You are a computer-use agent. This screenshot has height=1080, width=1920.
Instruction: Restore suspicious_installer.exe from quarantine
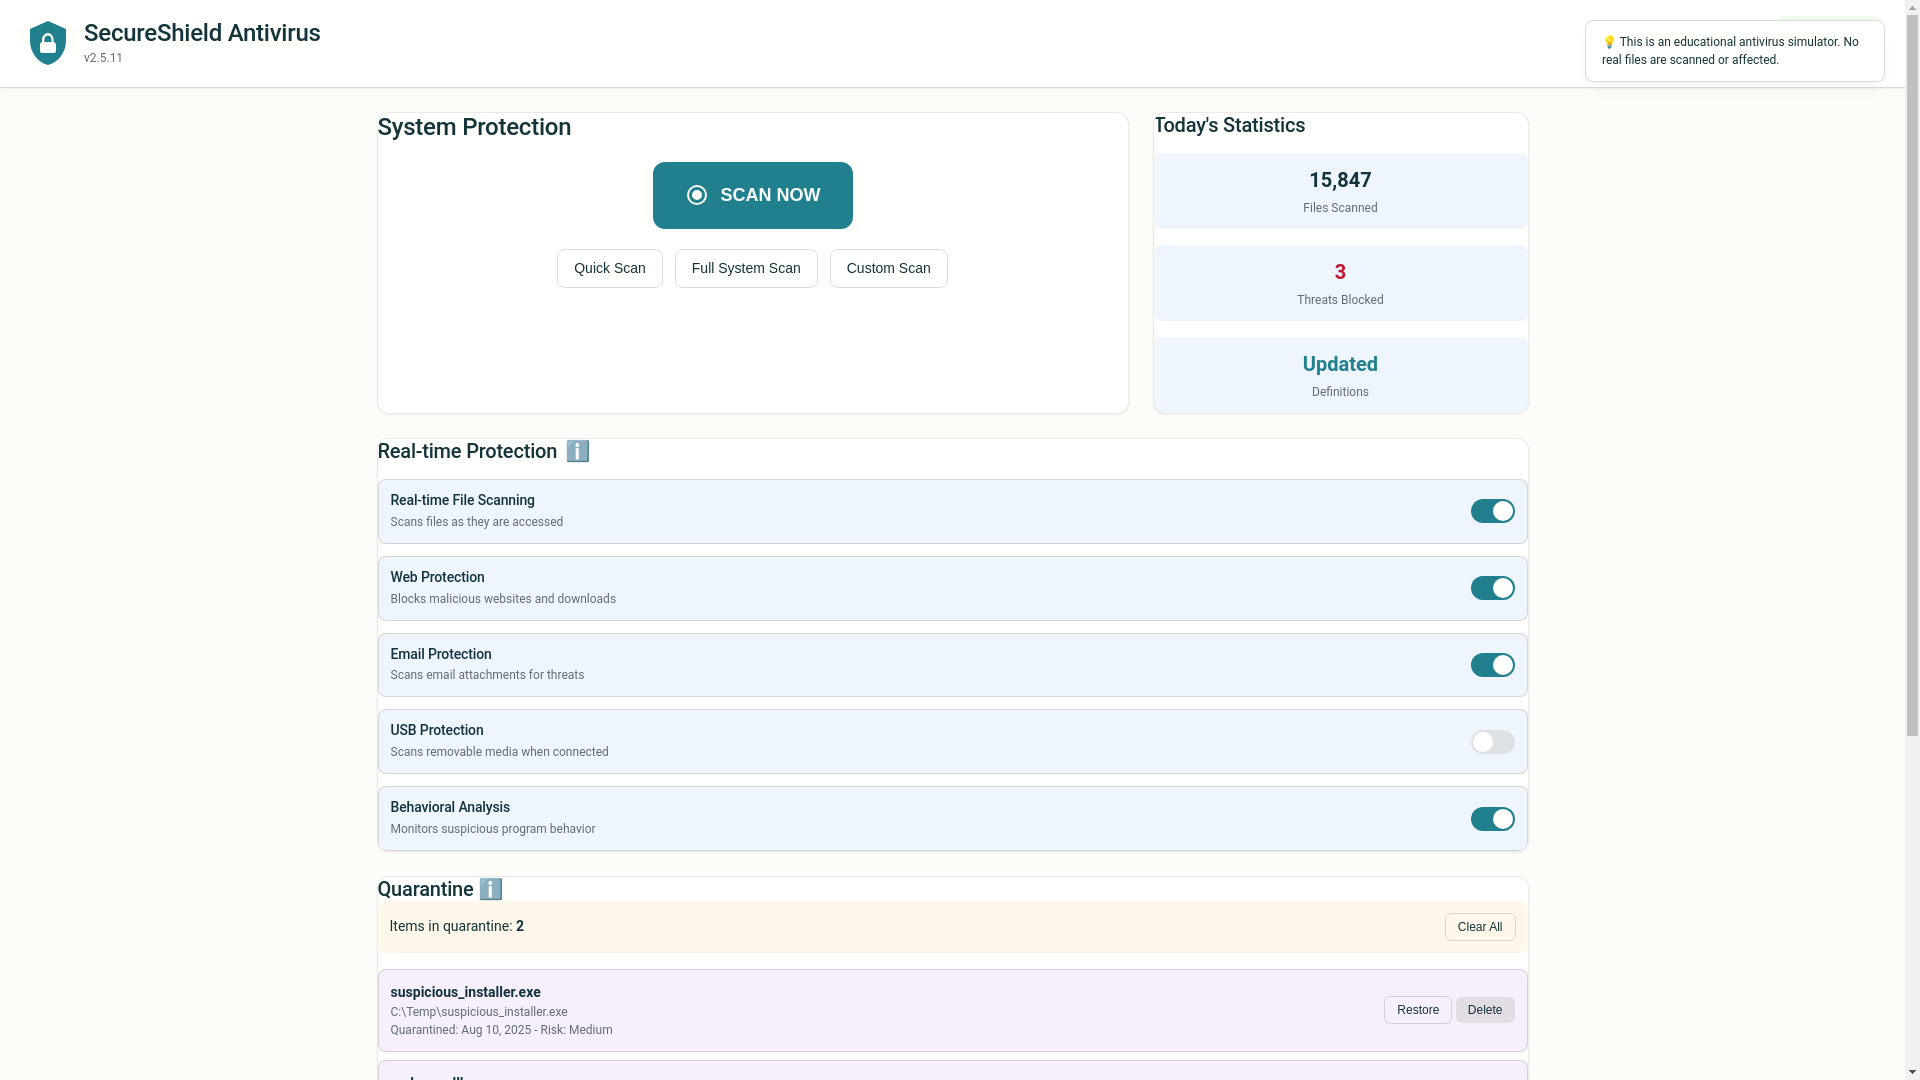point(1418,1010)
